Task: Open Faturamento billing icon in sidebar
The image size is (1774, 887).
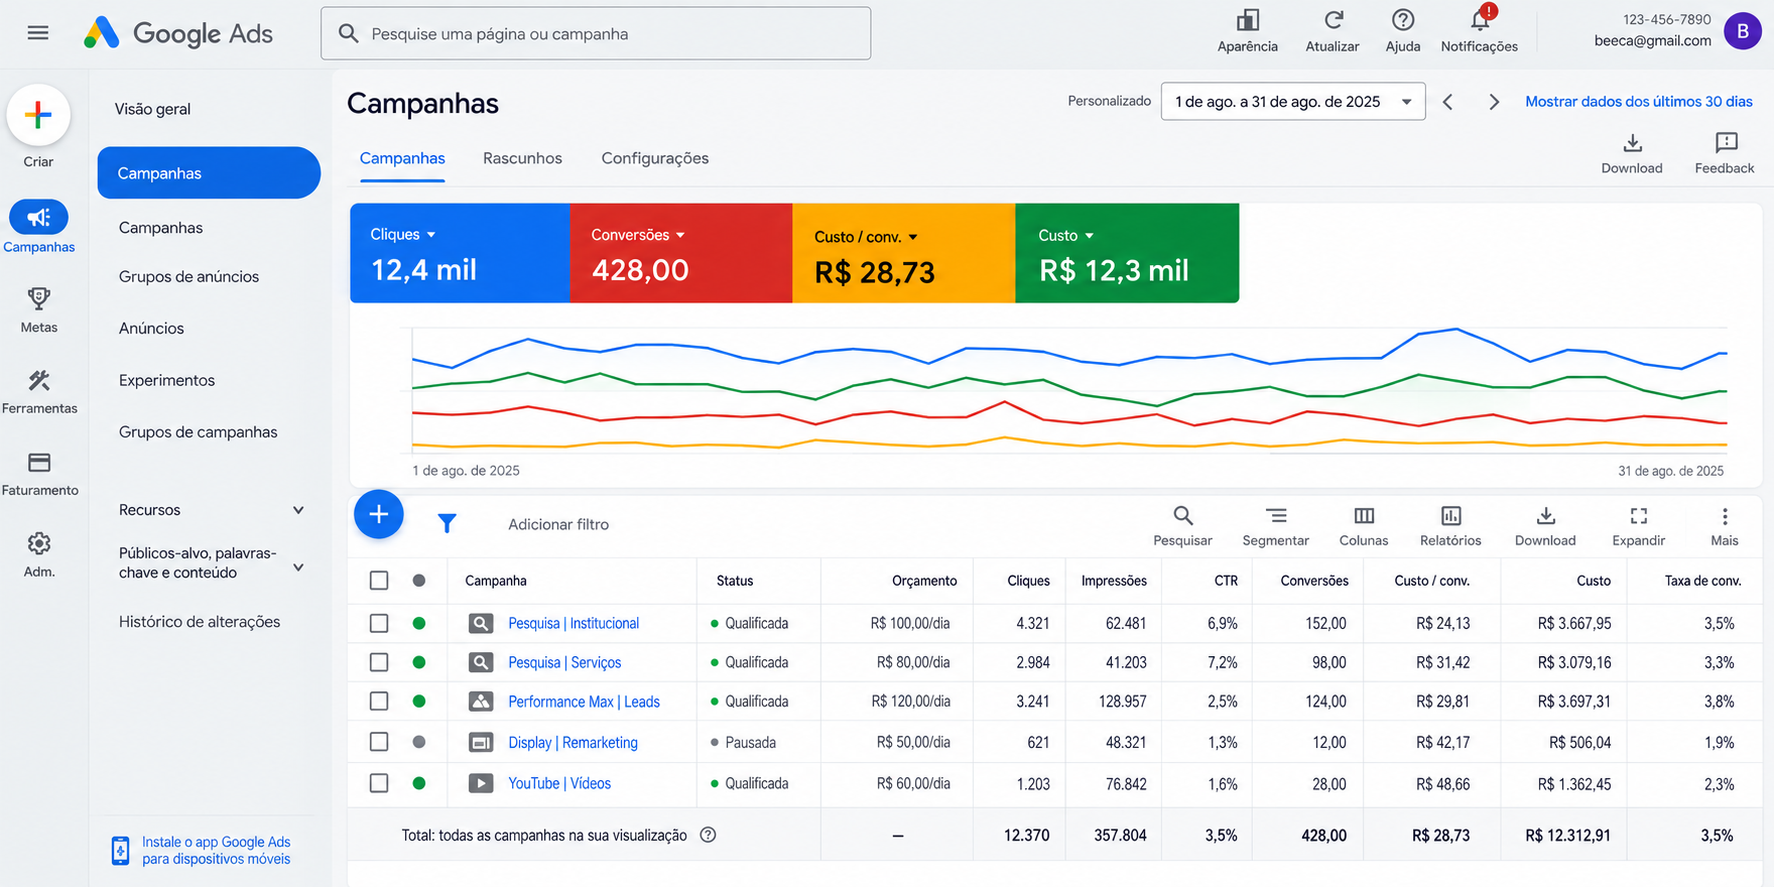Action: coord(39,462)
